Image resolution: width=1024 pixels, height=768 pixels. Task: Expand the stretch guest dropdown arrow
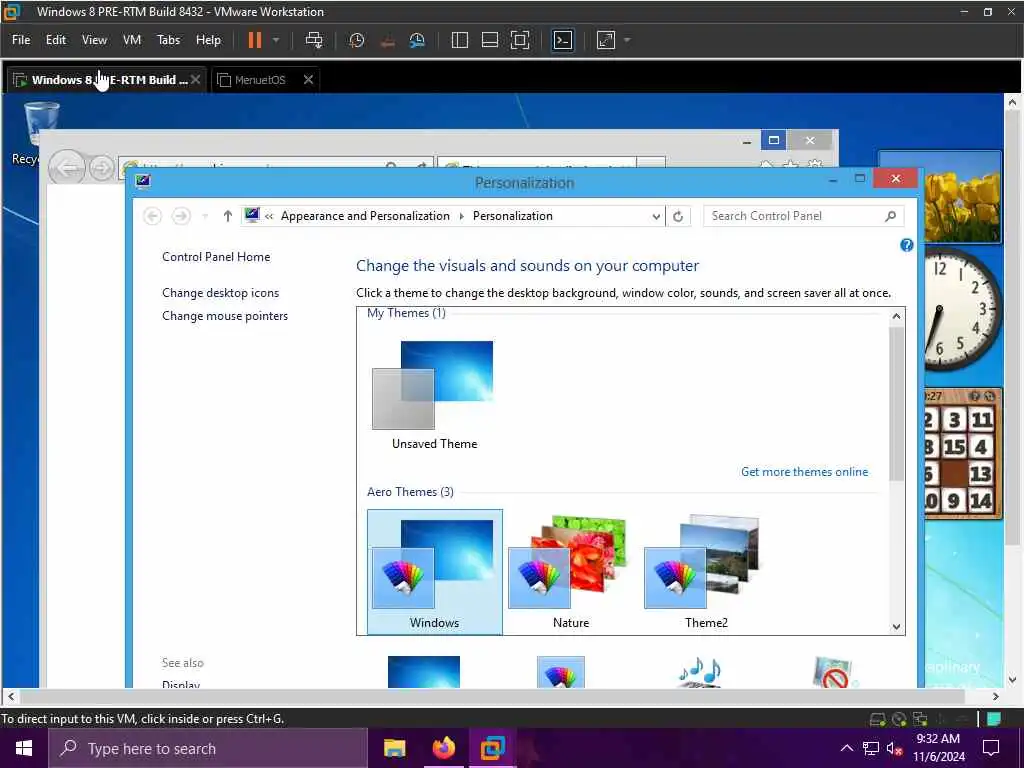click(x=627, y=40)
